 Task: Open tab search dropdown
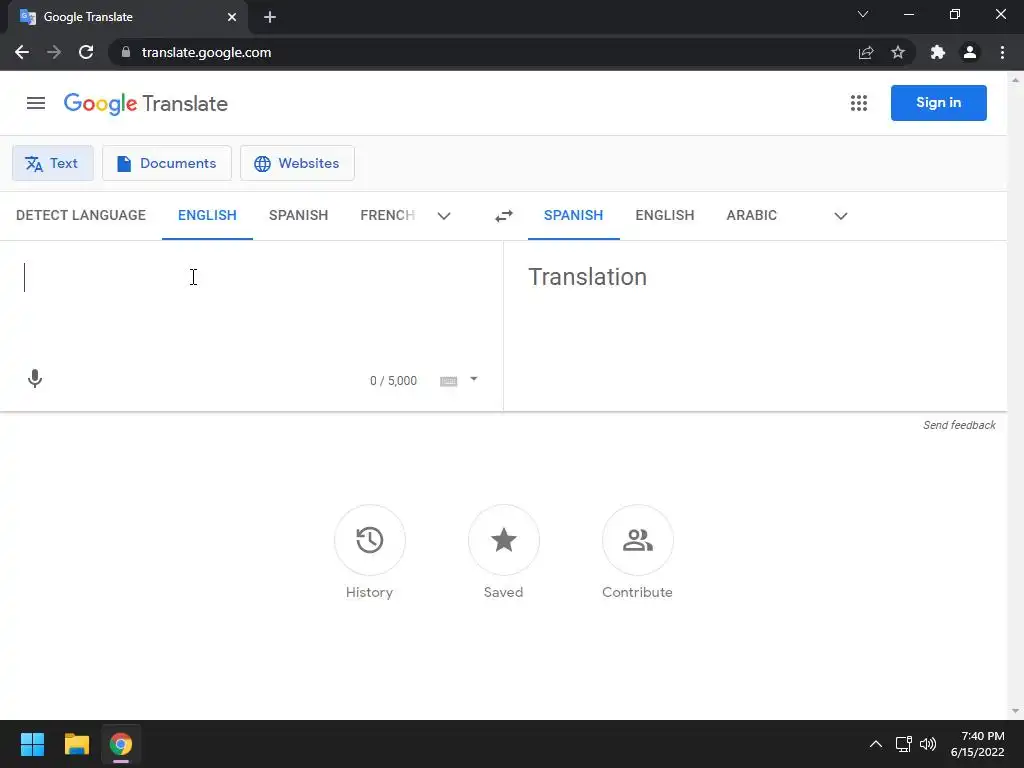tap(863, 14)
